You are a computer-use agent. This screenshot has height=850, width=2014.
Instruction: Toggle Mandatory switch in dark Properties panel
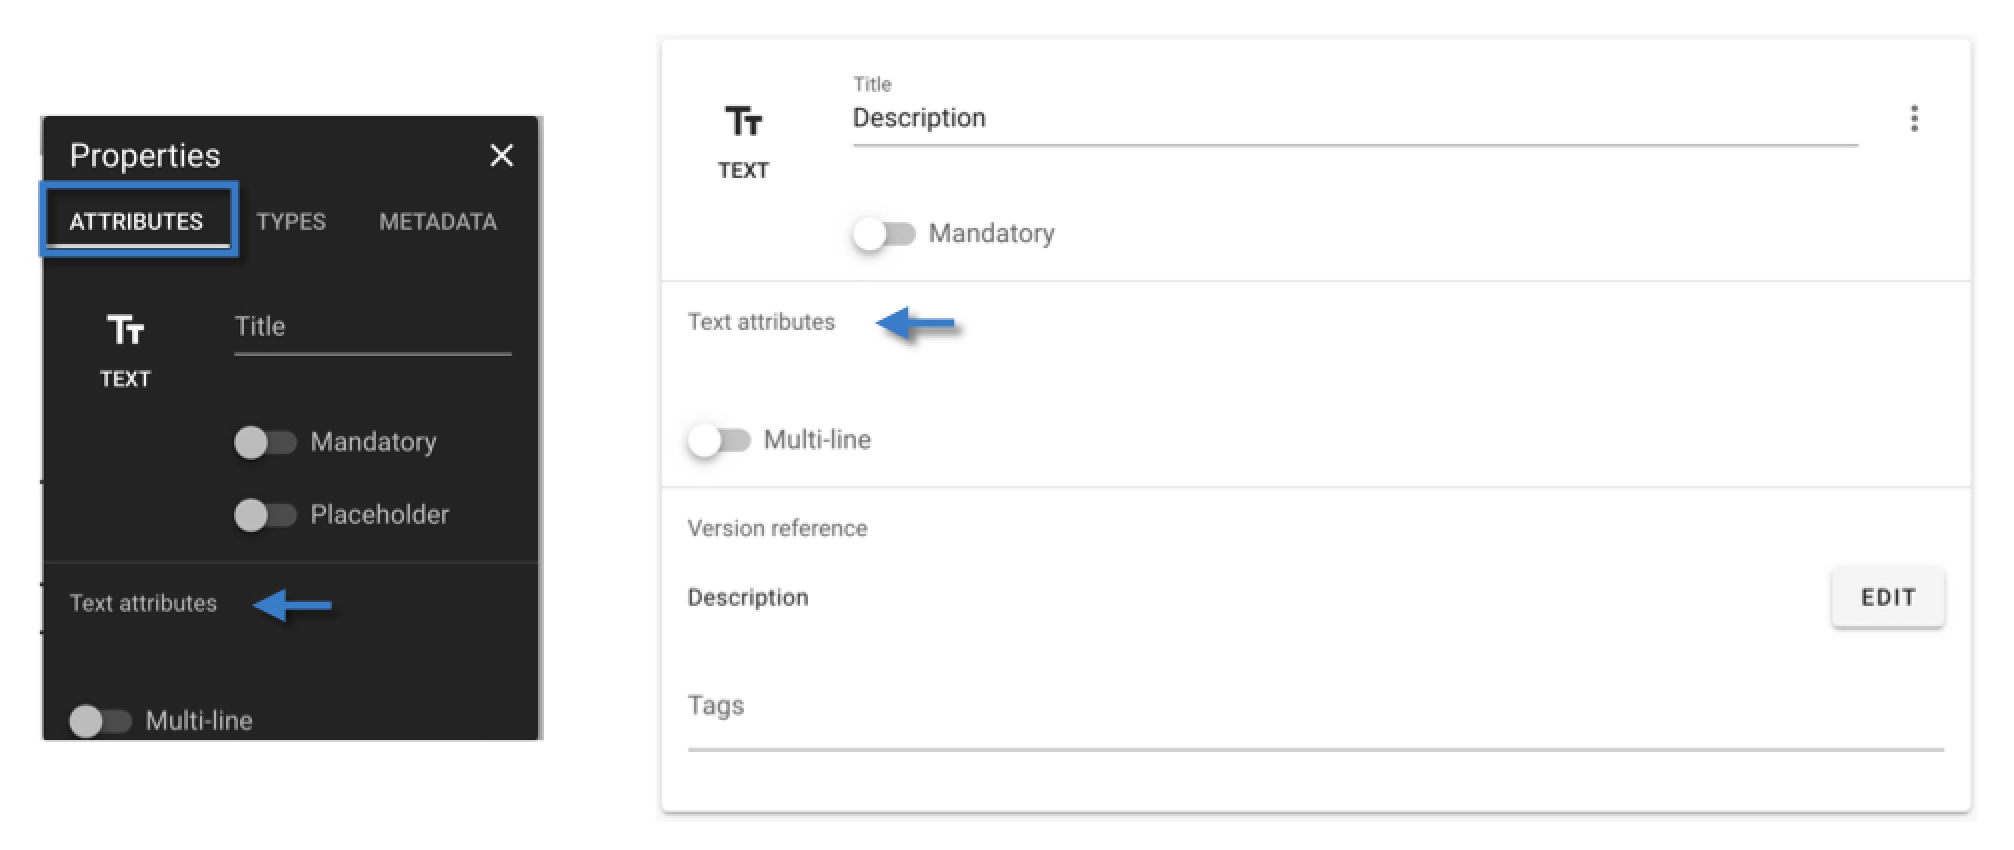pos(265,442)
